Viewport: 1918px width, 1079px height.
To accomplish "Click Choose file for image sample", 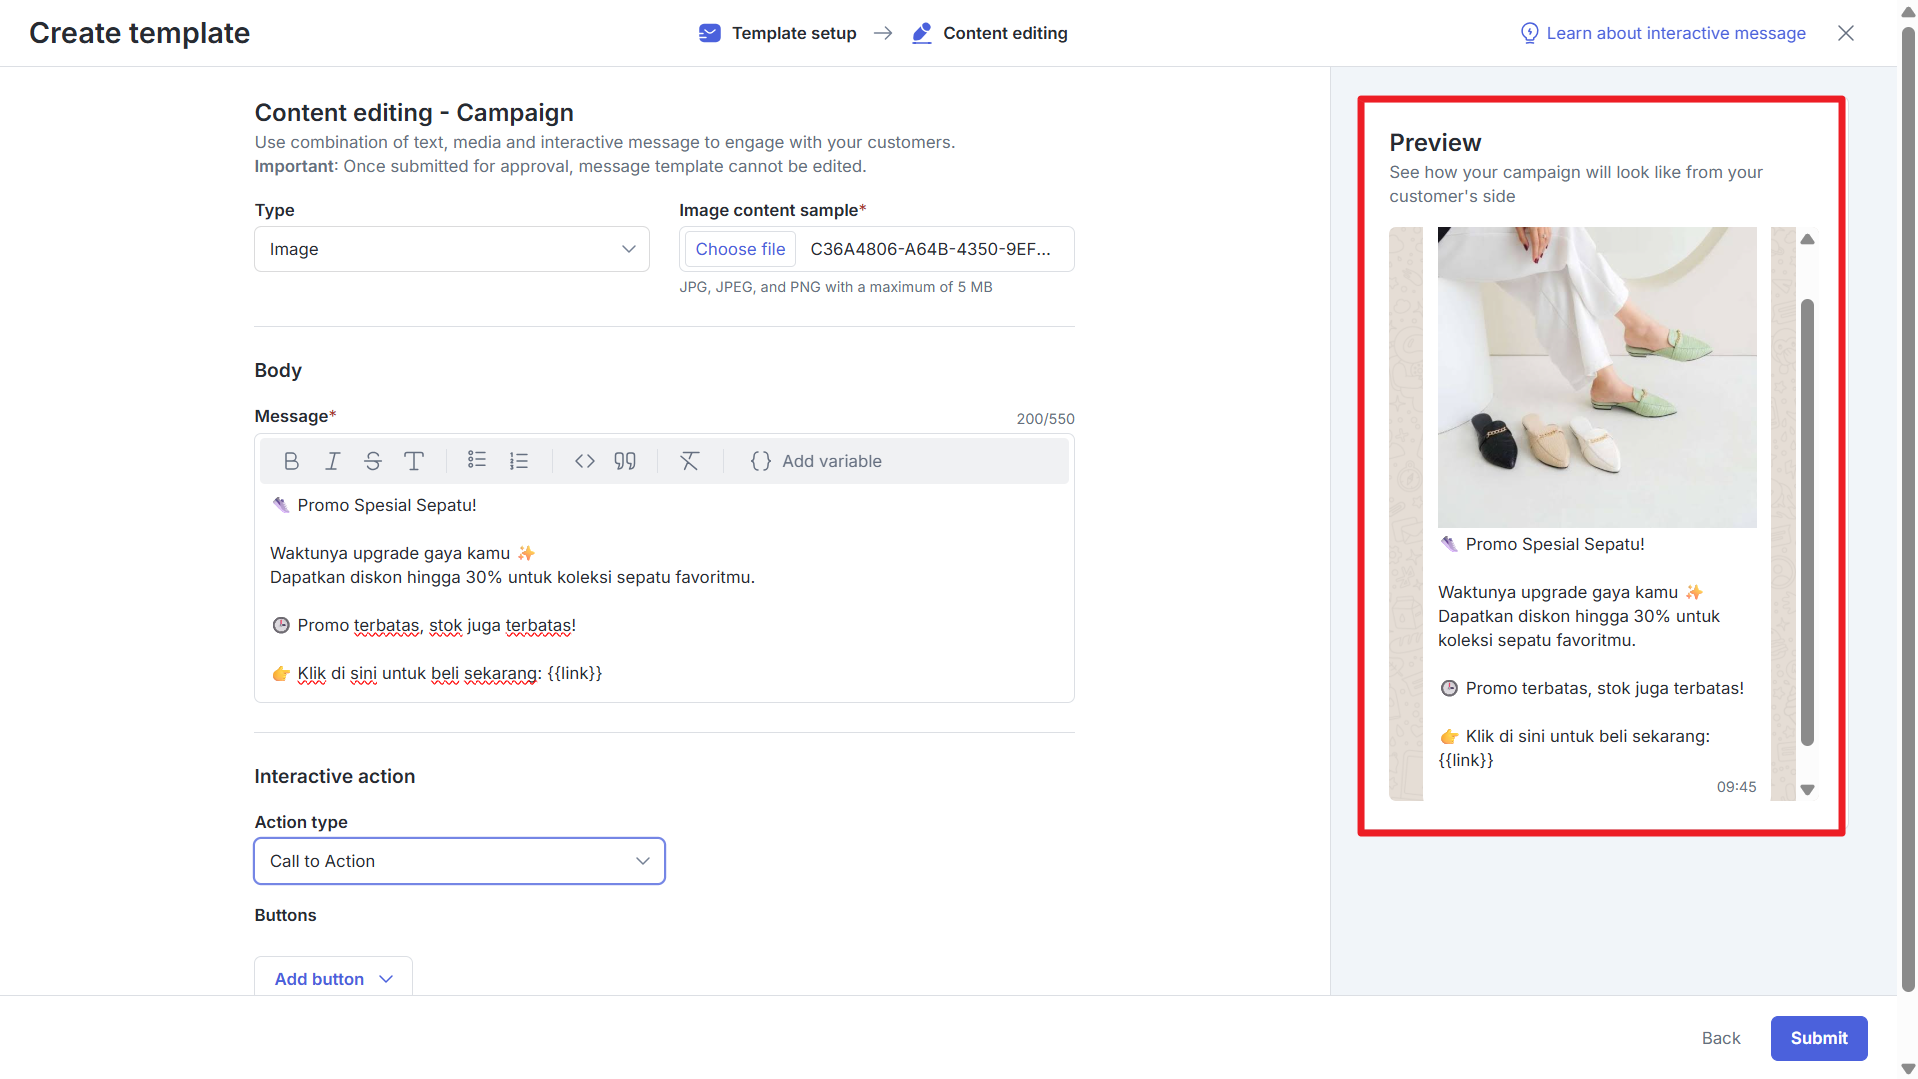I will [740, 249].
